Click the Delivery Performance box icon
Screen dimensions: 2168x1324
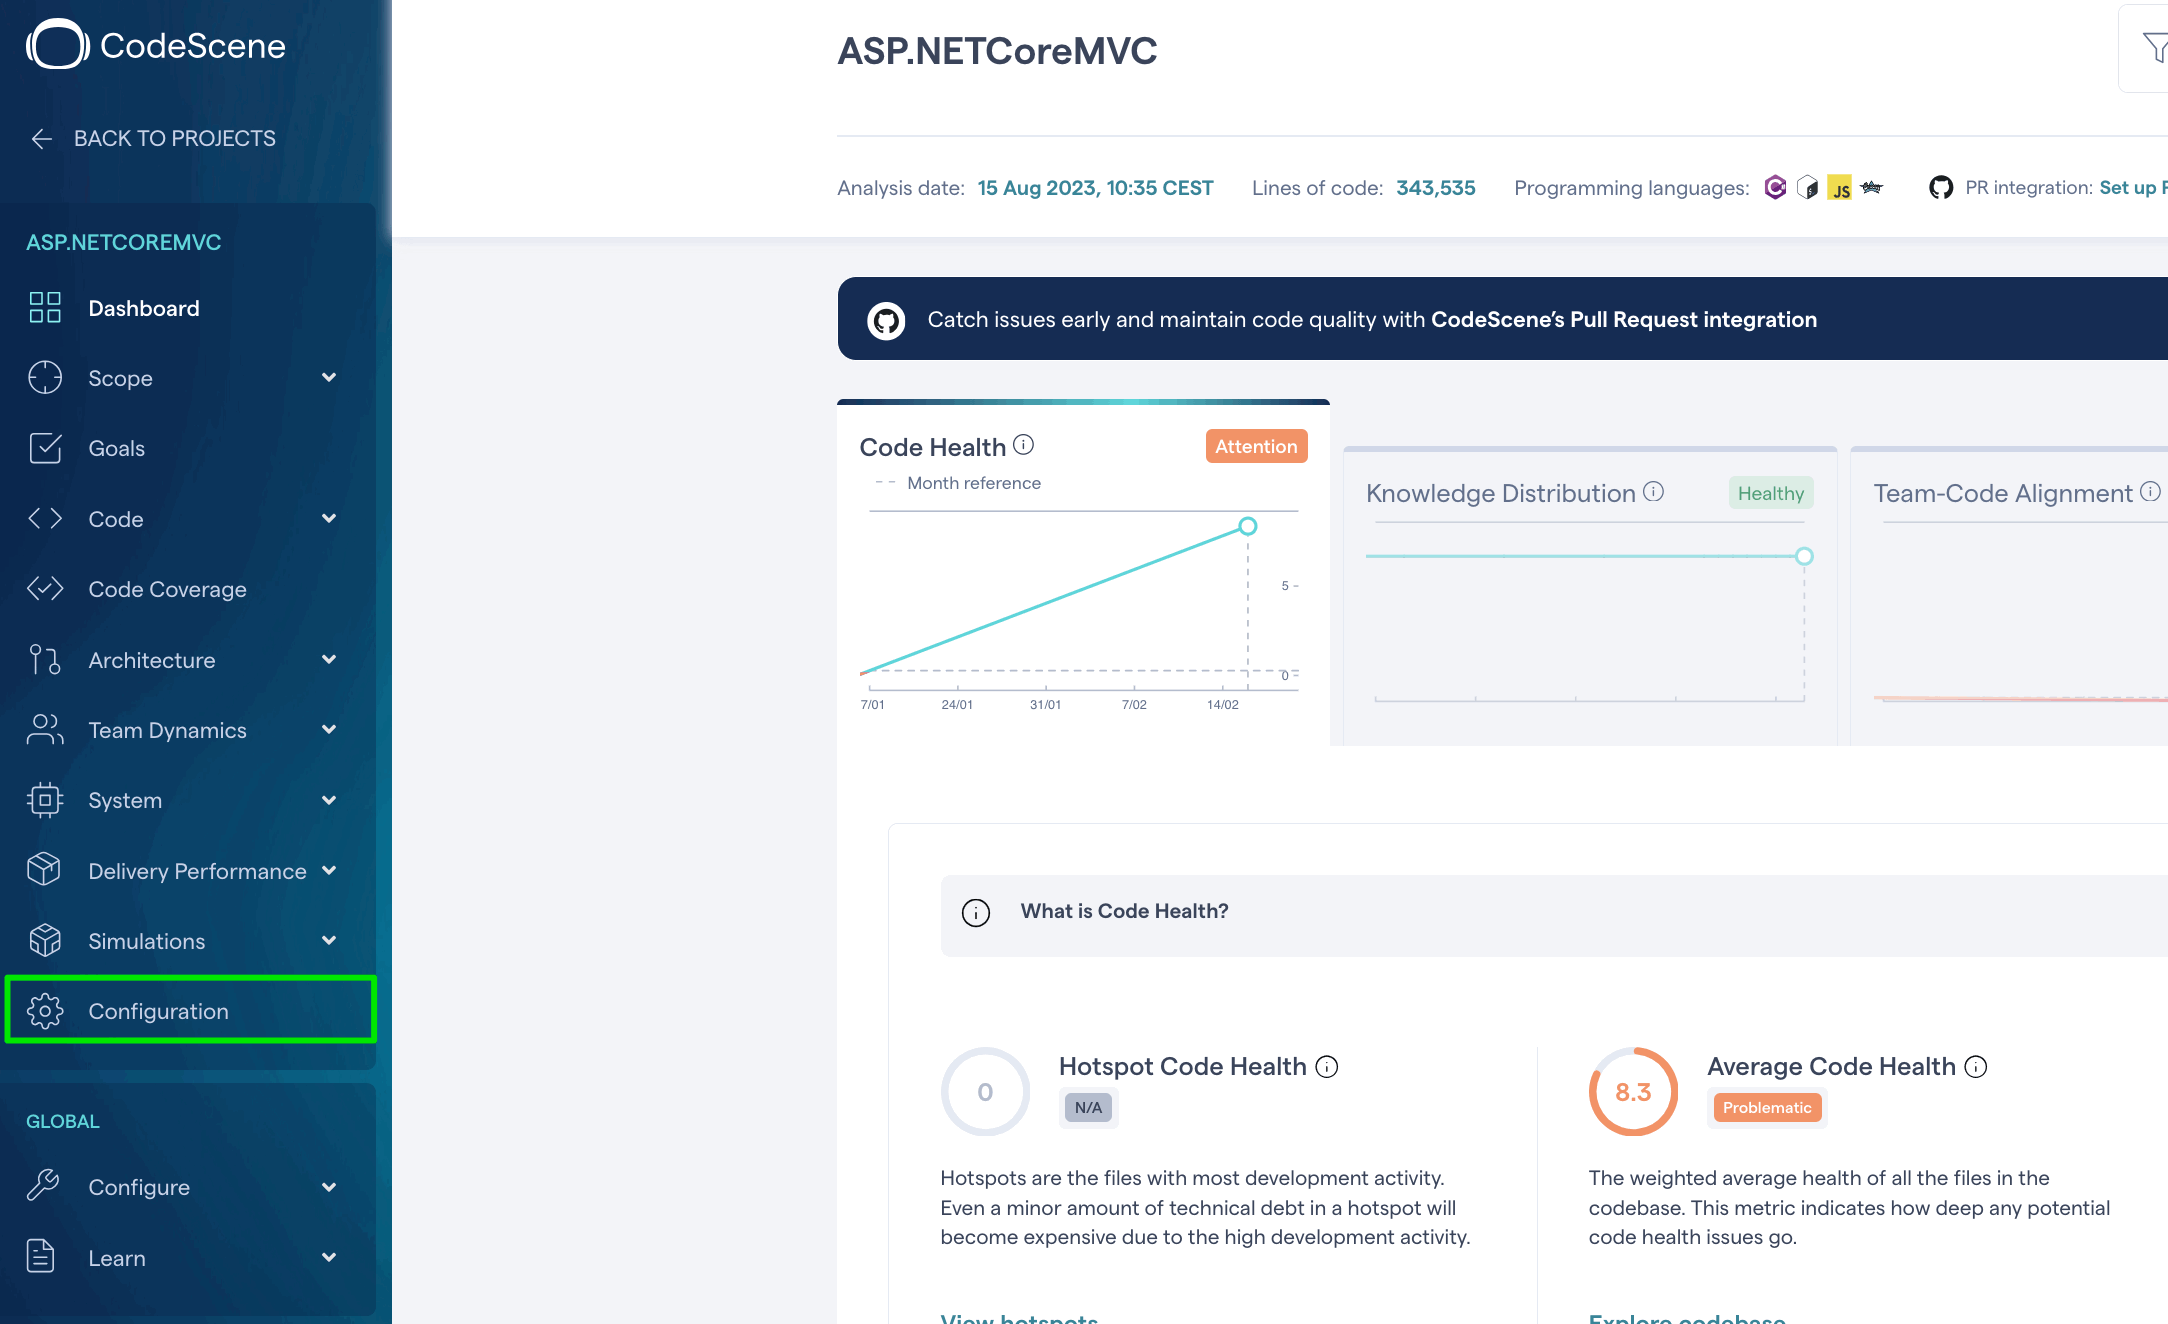point(45,871)
